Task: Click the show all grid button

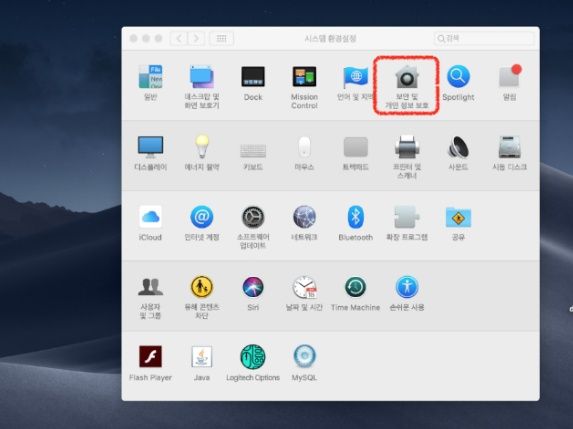Action: point(221,38)
